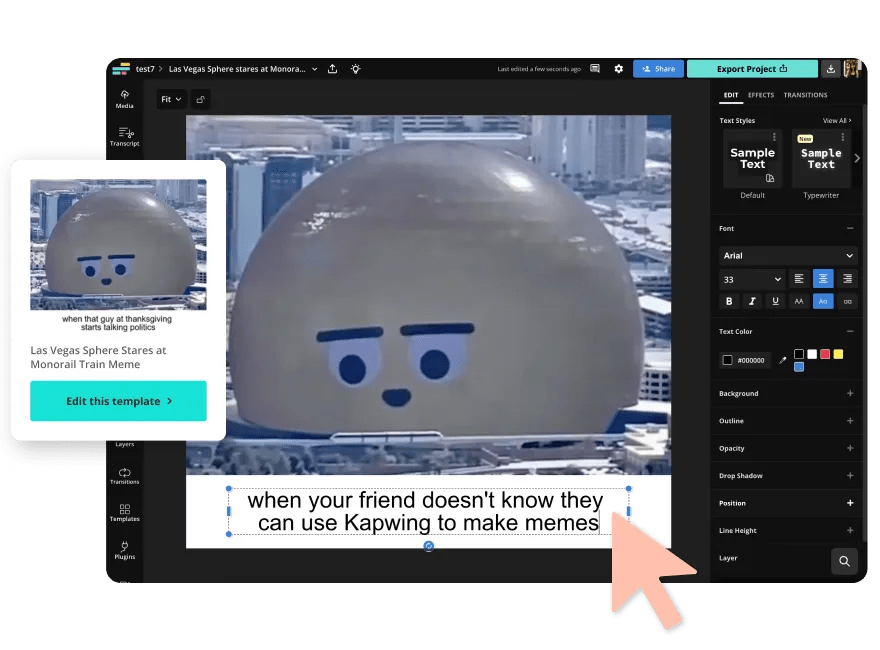Open the Typewriter text style options menu
Image resolution: width=880 pixels, height=650 pixels.
[842, 137]
